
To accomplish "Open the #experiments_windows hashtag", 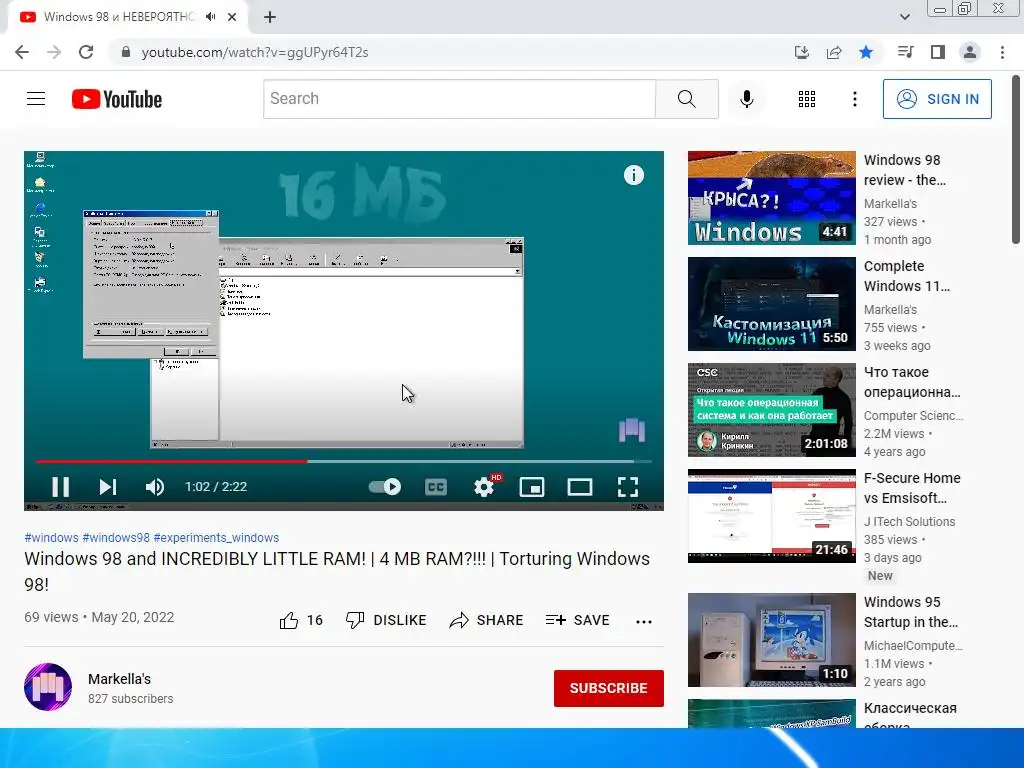I will pos(216,537).
